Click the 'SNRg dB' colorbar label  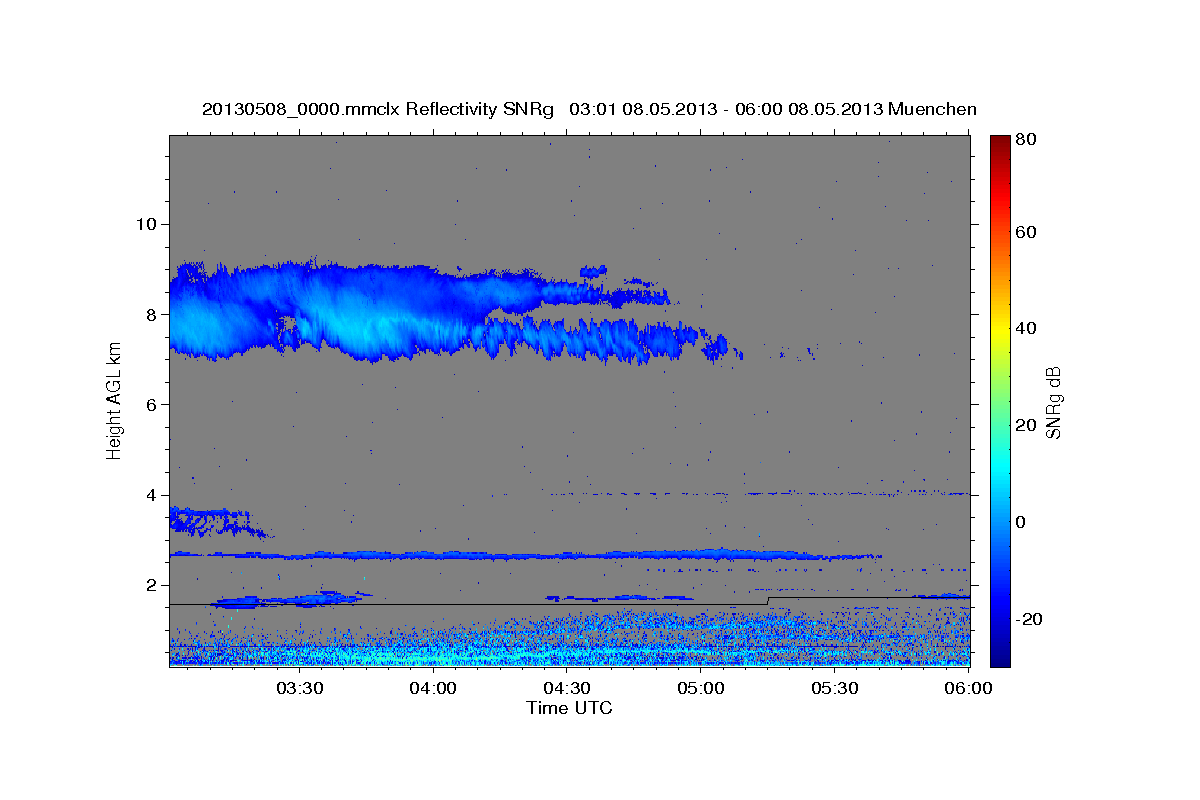click(x=1053, y=403)
